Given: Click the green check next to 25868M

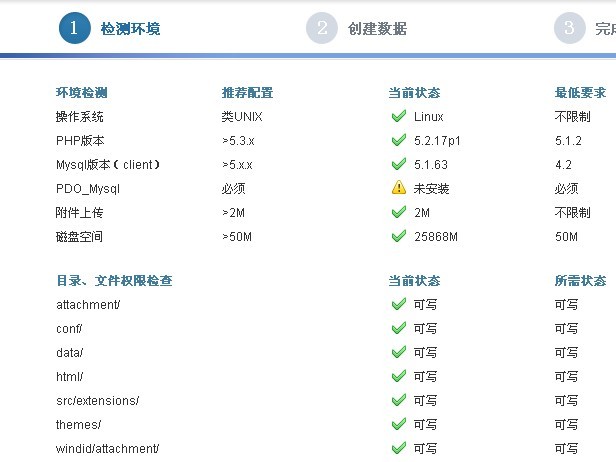Looking at the screenshot, I should (x=398, y=236).
